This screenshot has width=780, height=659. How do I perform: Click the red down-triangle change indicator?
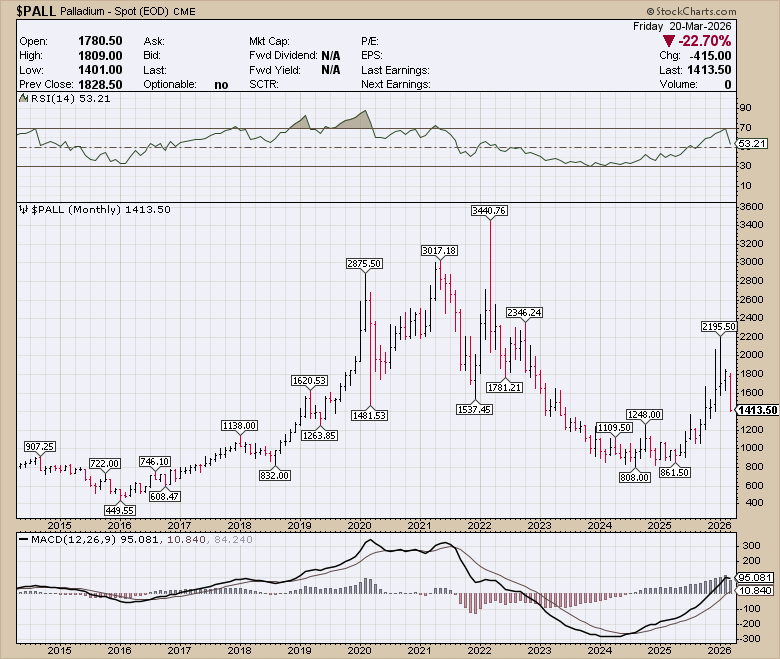(x=669, y=41)
